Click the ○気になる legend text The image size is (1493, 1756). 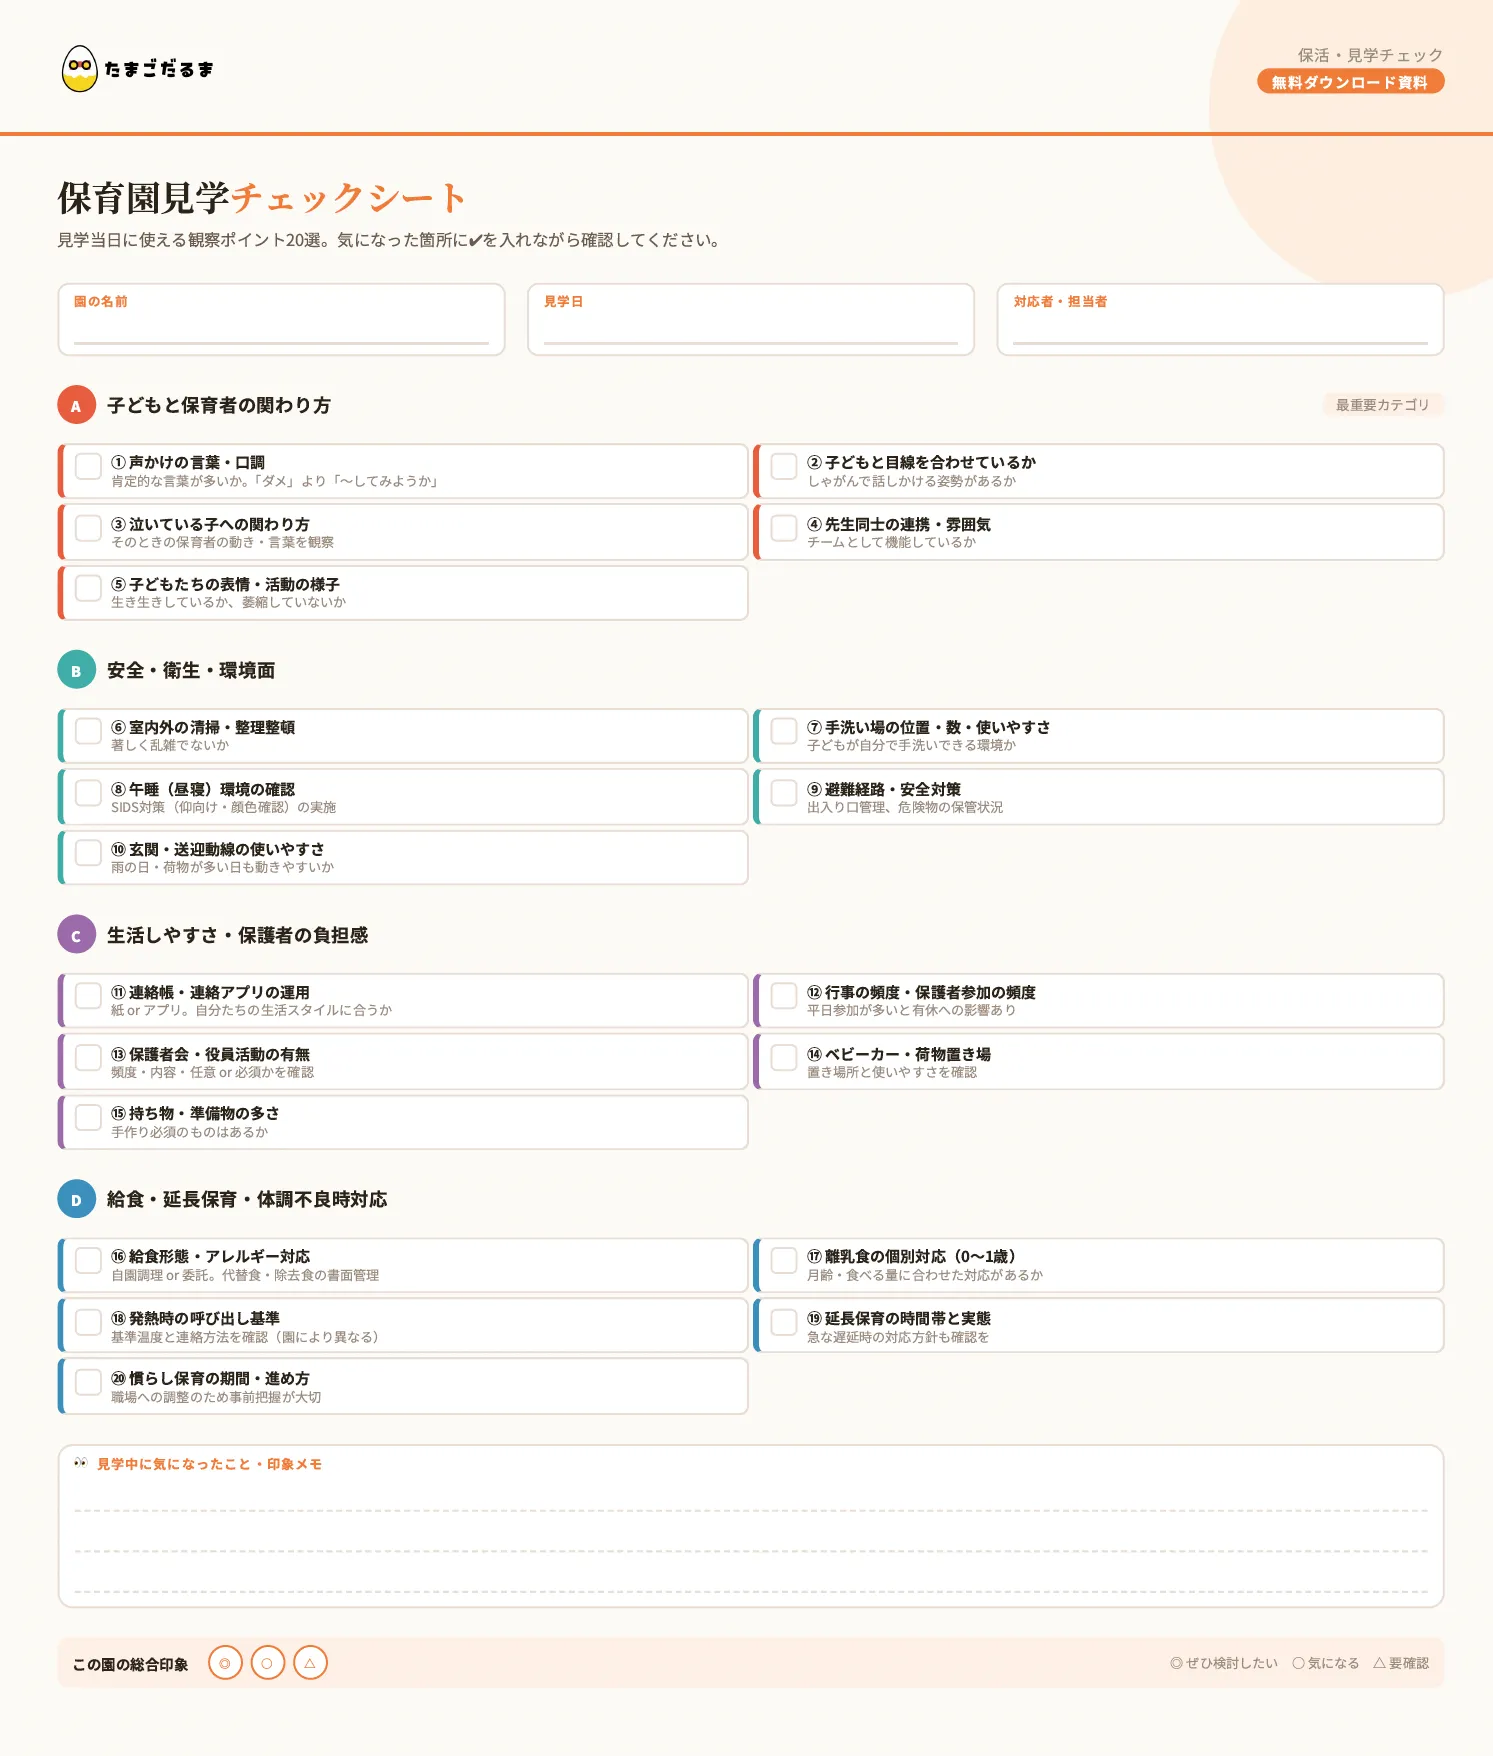pyautogui.click(x=1326, y=1663)
